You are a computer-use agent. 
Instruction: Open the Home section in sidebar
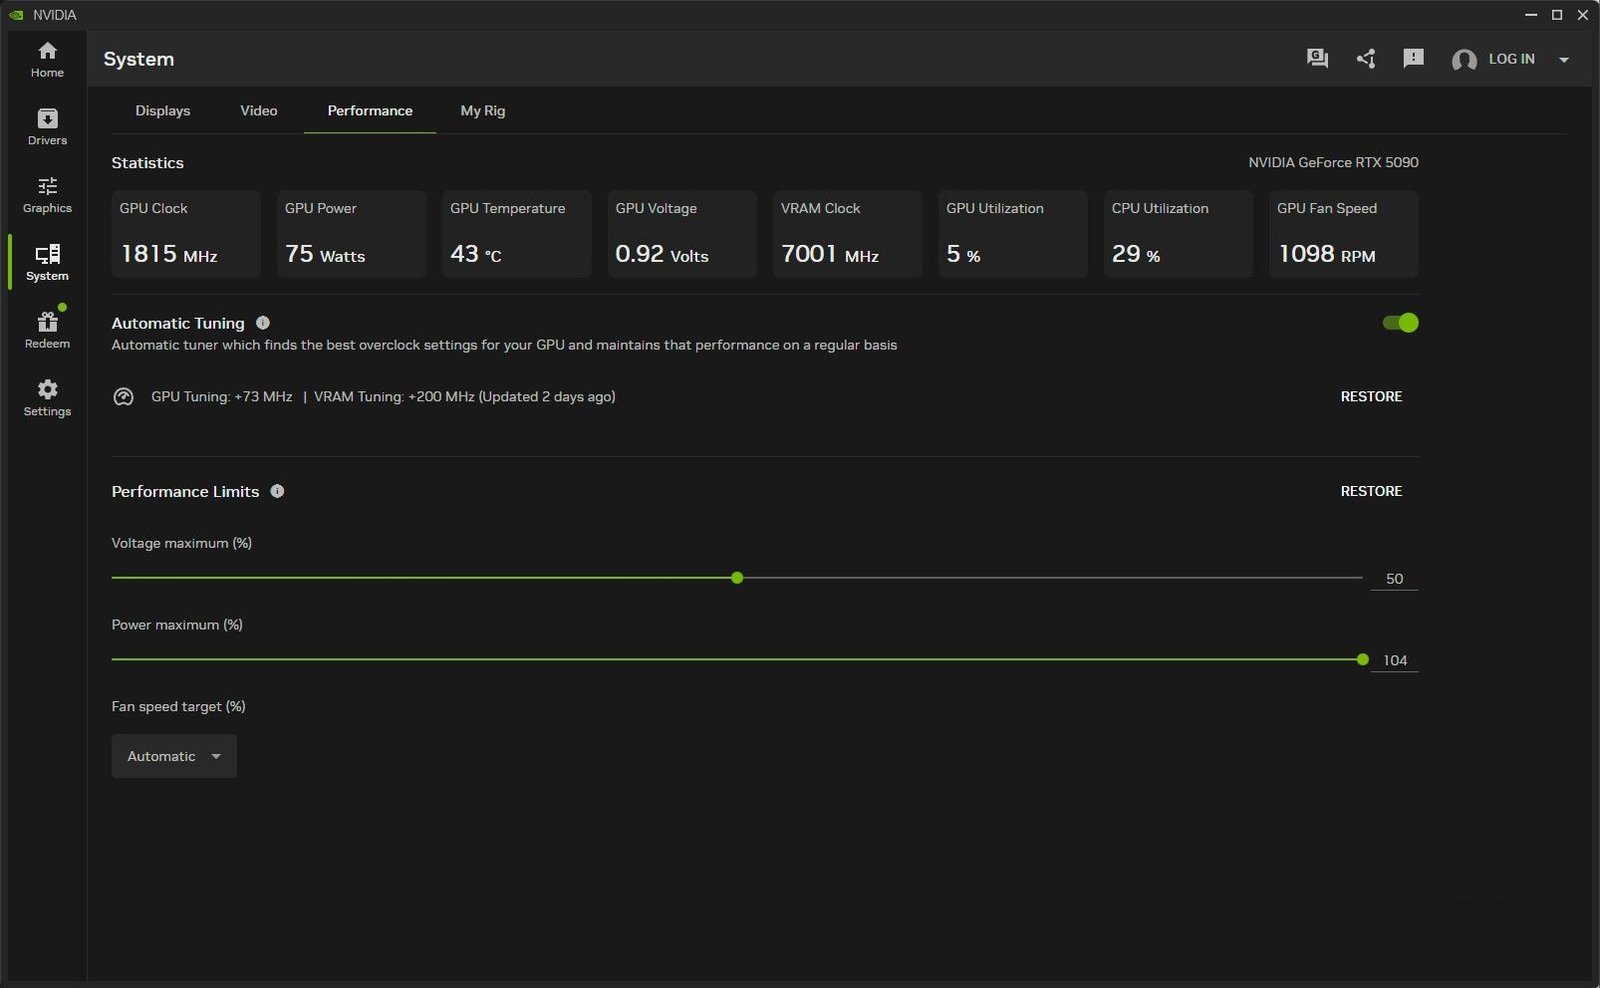coord(47,59)
